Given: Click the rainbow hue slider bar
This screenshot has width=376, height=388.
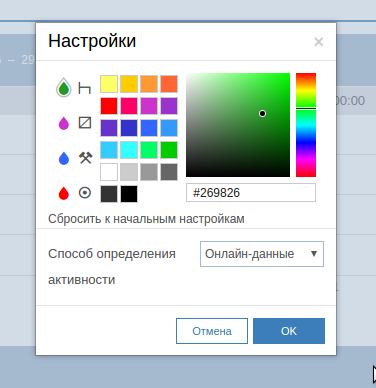Looking at the screenshot, I should [306, 125].
